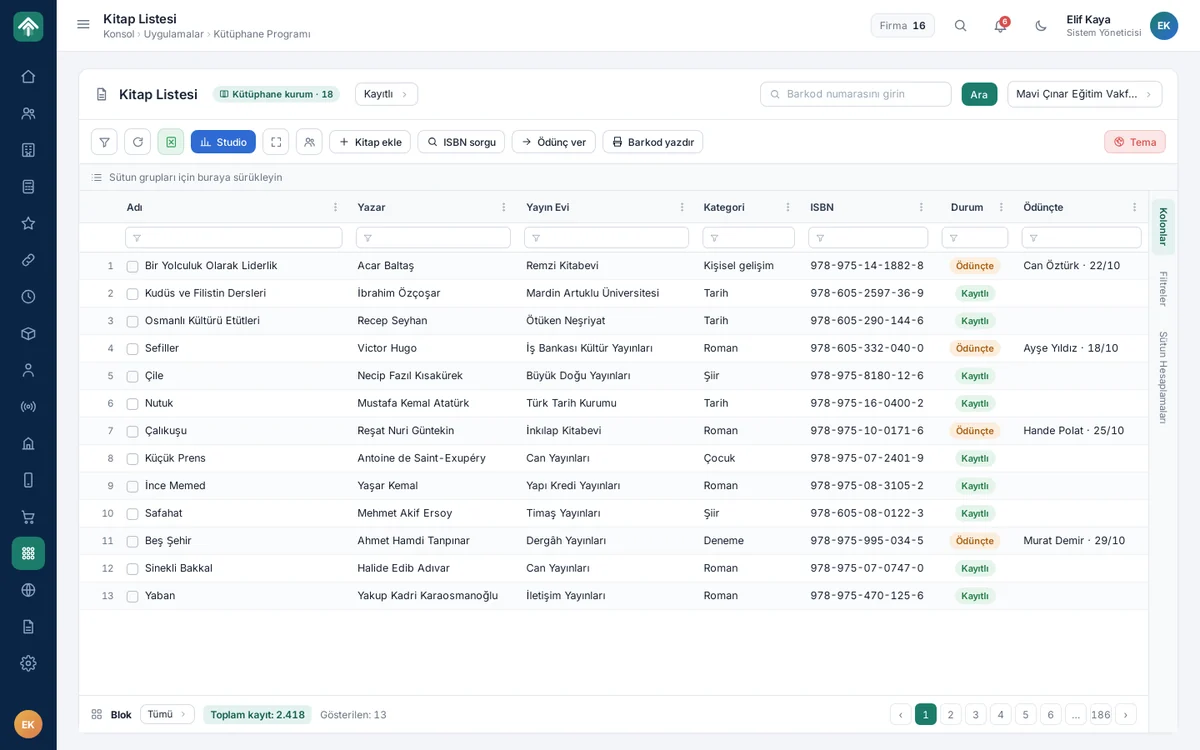Open the filter funnel toolbar icon
The height and width of the screenshot is (750, 1200).
104,142
